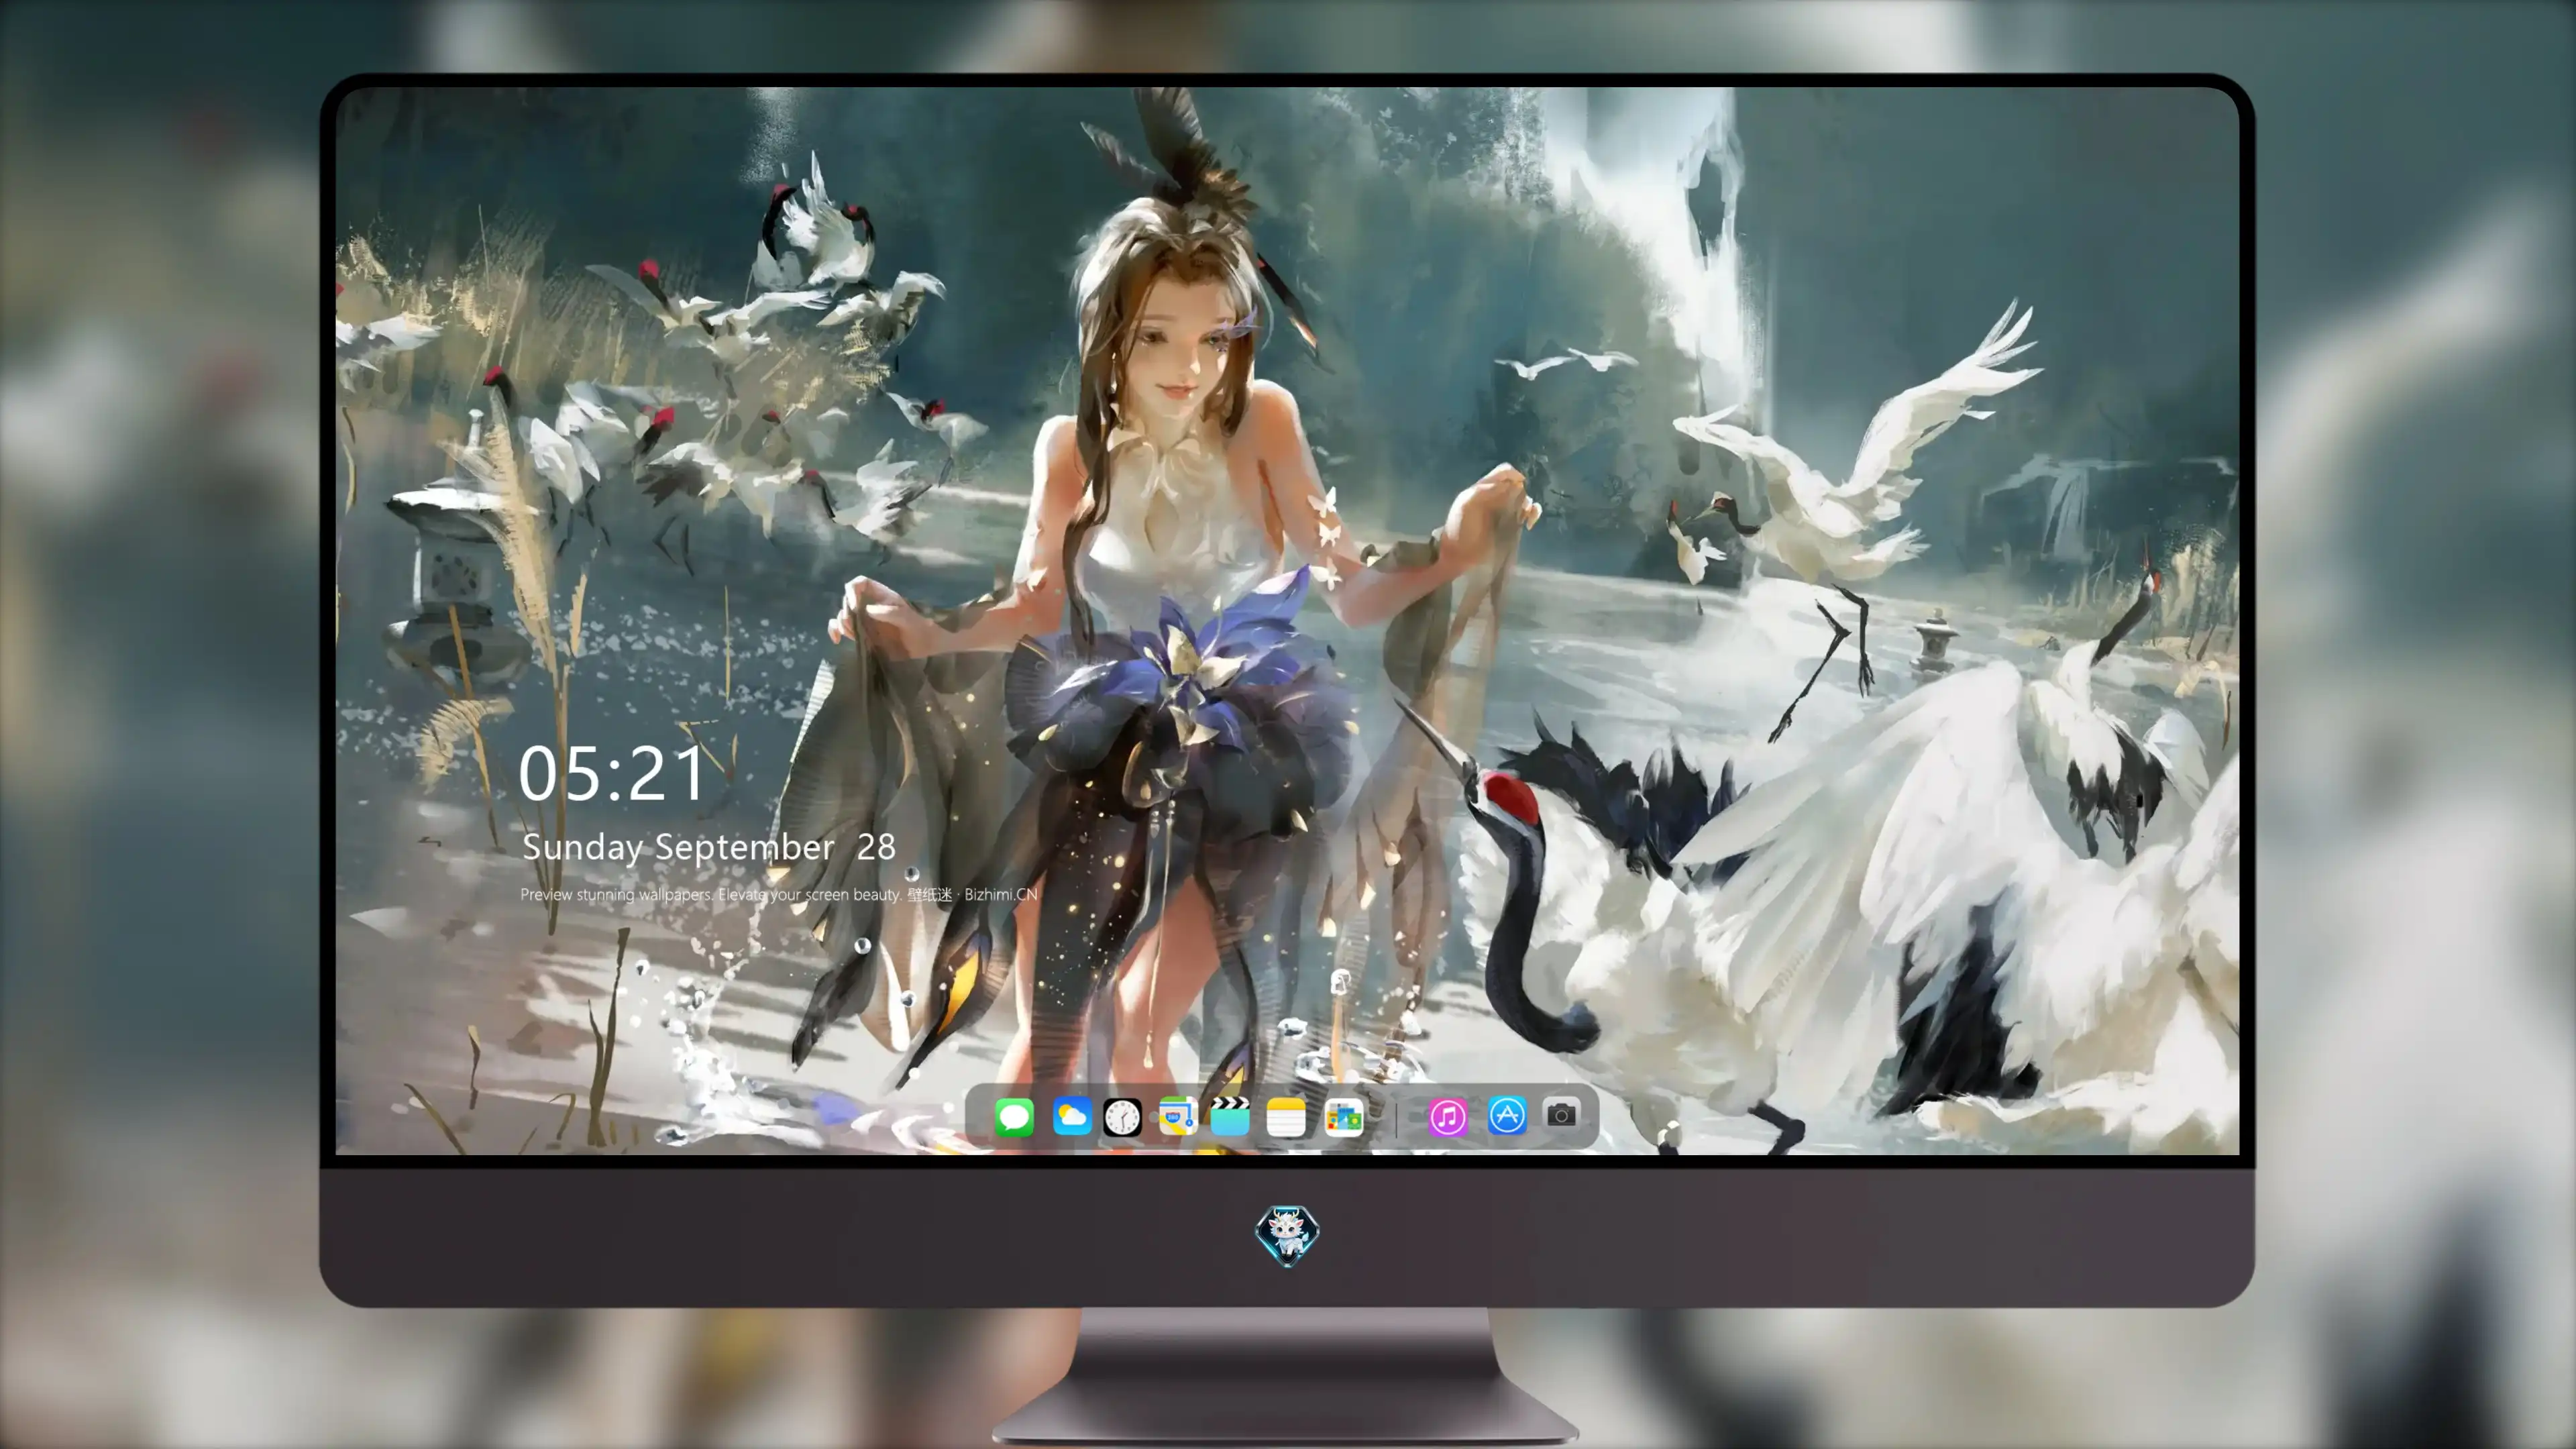Launch Maps from the dock

1177,1117
